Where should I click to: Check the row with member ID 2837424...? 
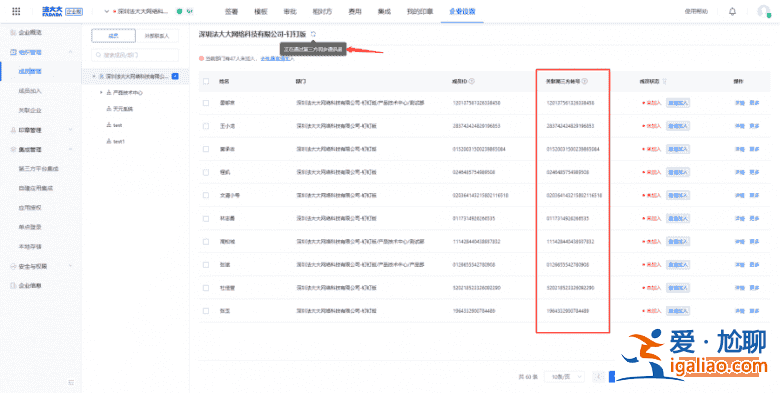tap(206, 126)
